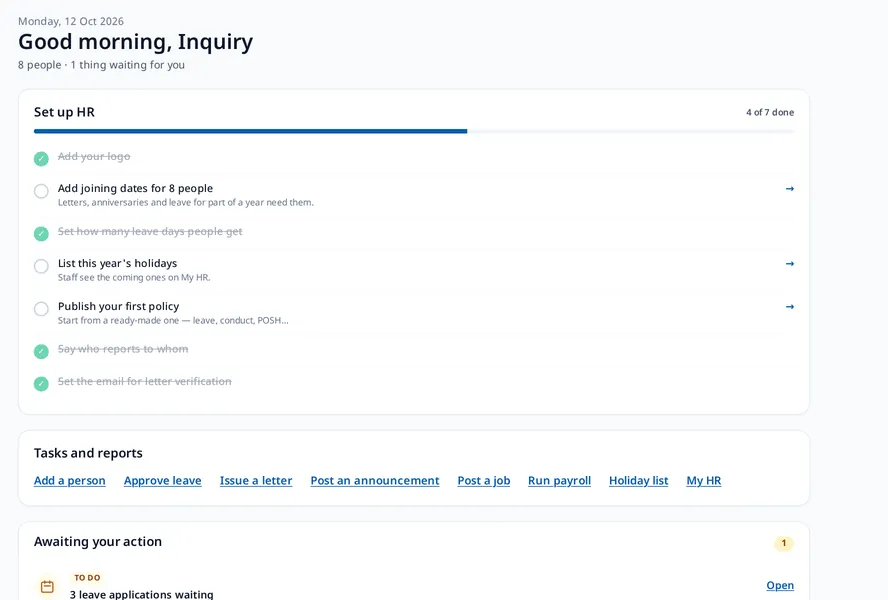The height and width of the screenshot is (600, 888).
Task: Click the Tasks and reports heading
Action: (88, 453)
